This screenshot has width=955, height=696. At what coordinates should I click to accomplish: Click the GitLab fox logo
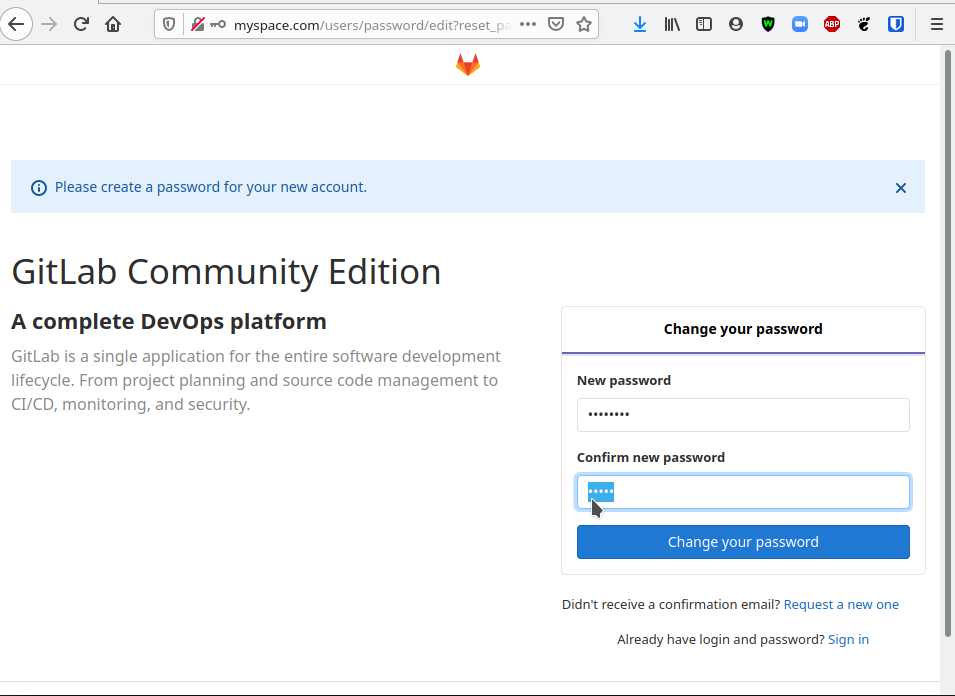point(468,65)
